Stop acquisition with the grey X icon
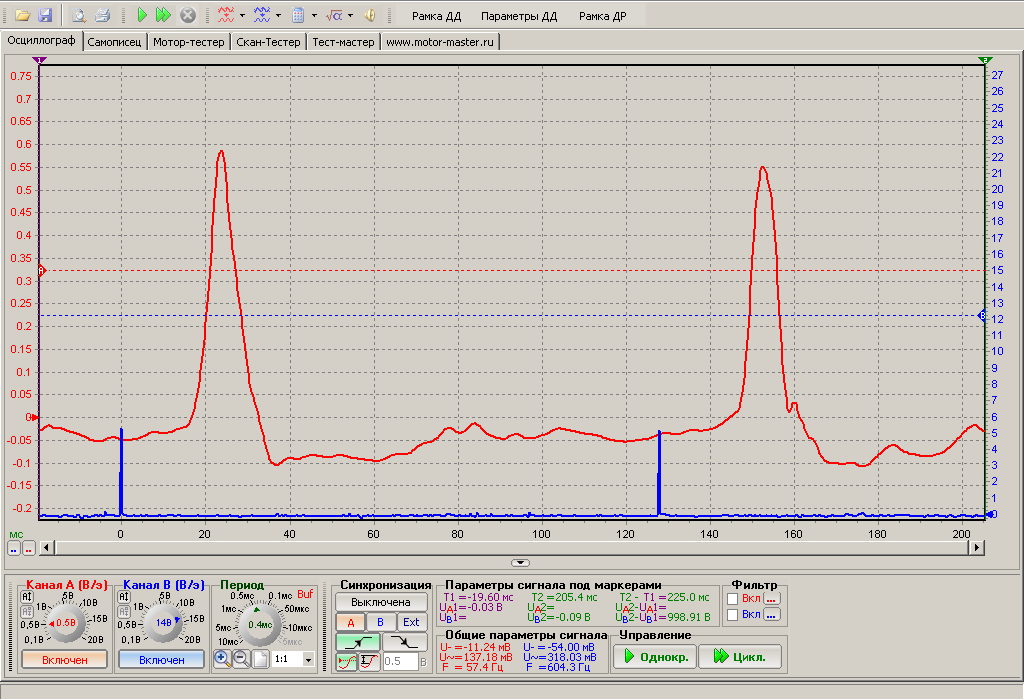The height and width of the screenshot is (700, 1024). [187, 15]
